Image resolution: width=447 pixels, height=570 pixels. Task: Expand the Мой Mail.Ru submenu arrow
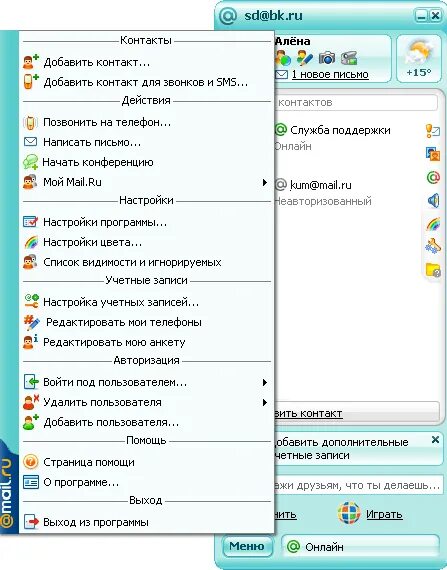click(x=265, y=182)
